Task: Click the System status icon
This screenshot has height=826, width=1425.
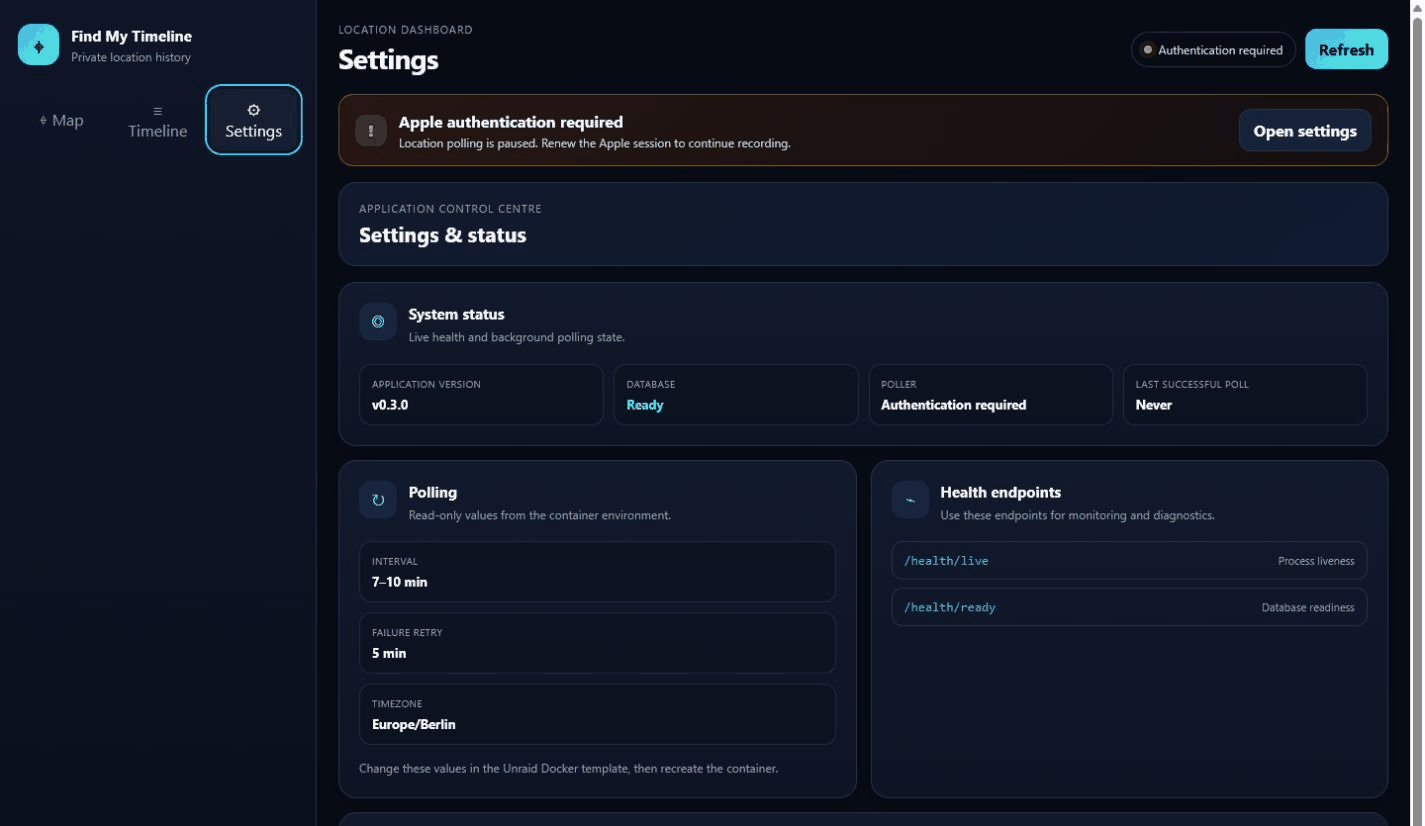Action: click(378, 322)
